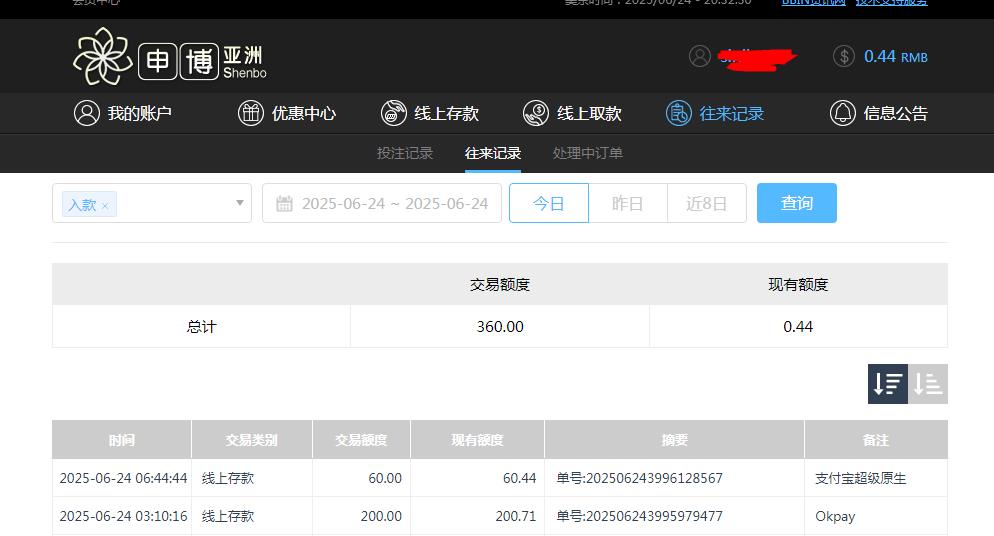Viewport: 994px width, 536px height.
Task: Open 优惠中心 menu
Action: click(287, 113)
